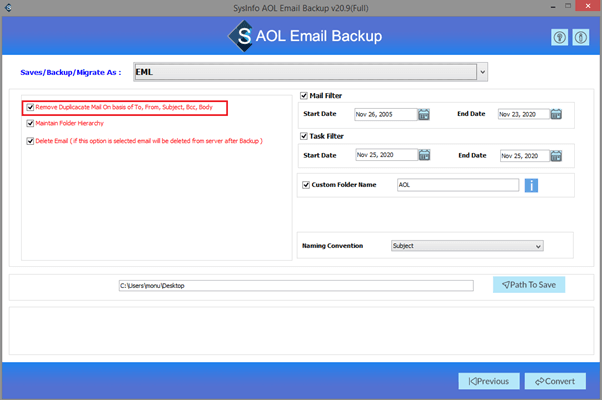Go back with the Previous button

click(489, 381)
